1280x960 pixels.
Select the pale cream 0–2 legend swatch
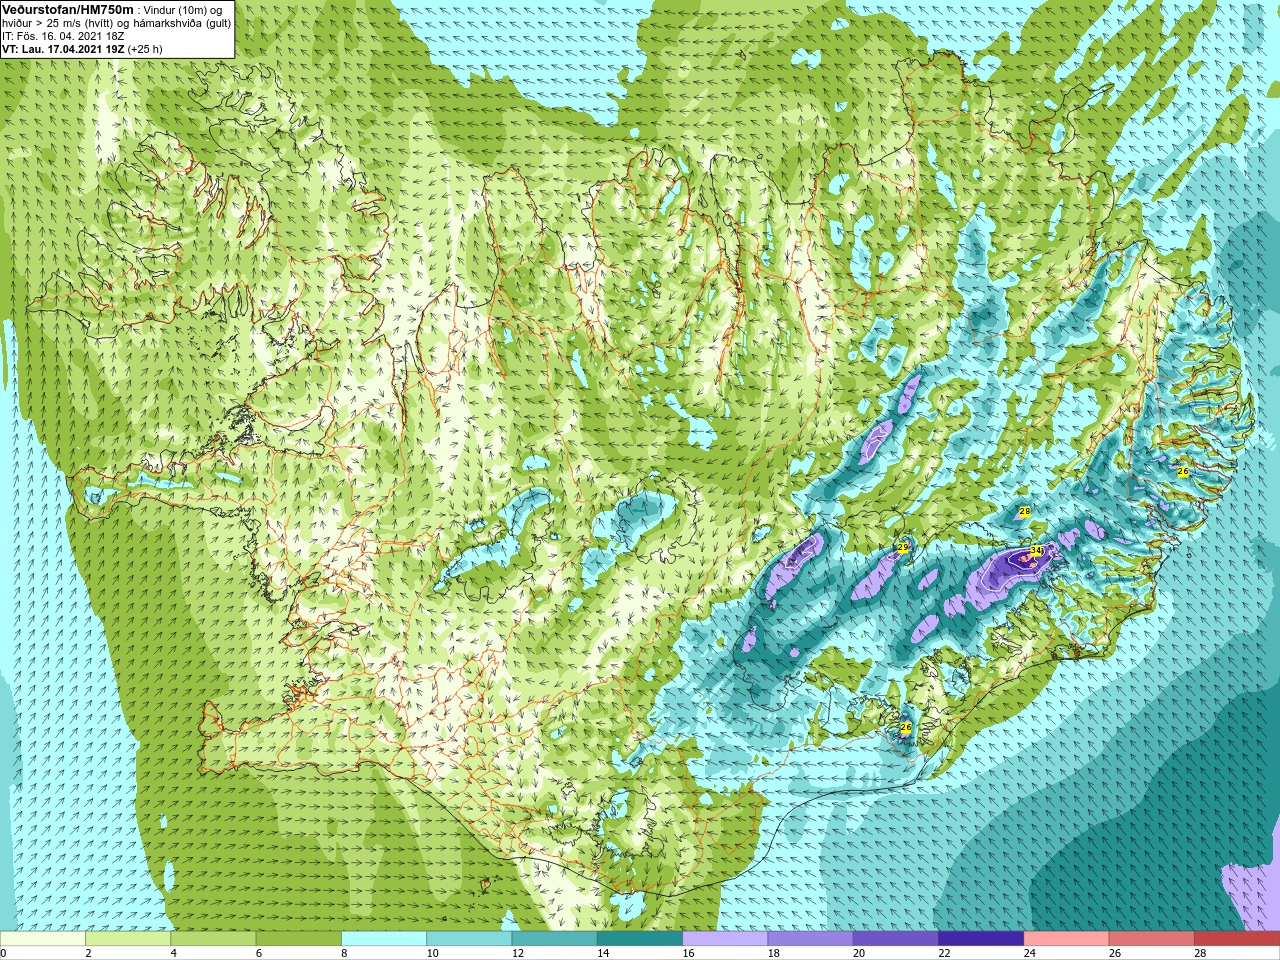point(43,939)
